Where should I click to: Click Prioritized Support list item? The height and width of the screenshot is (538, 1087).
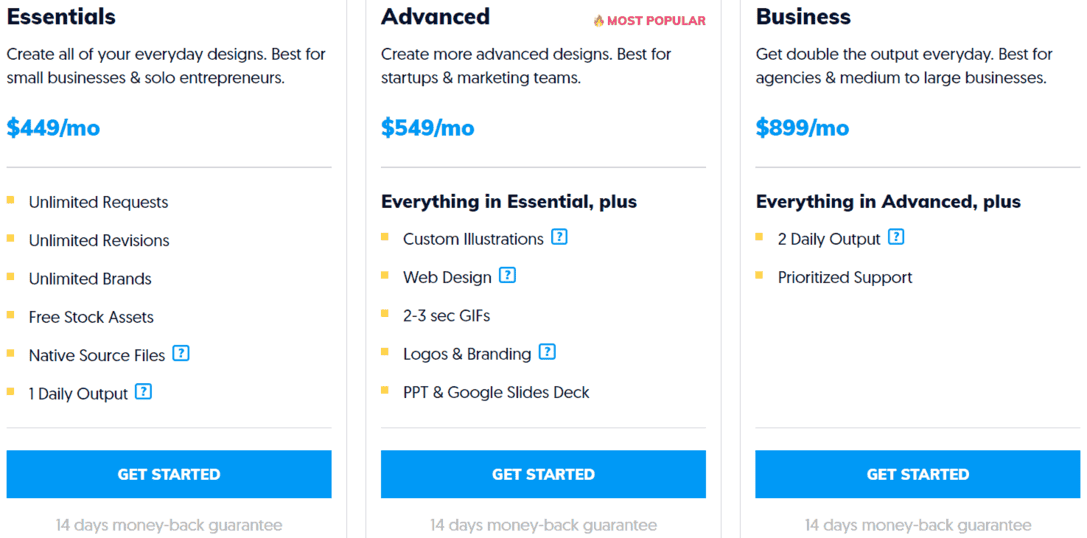coord(845,278)
